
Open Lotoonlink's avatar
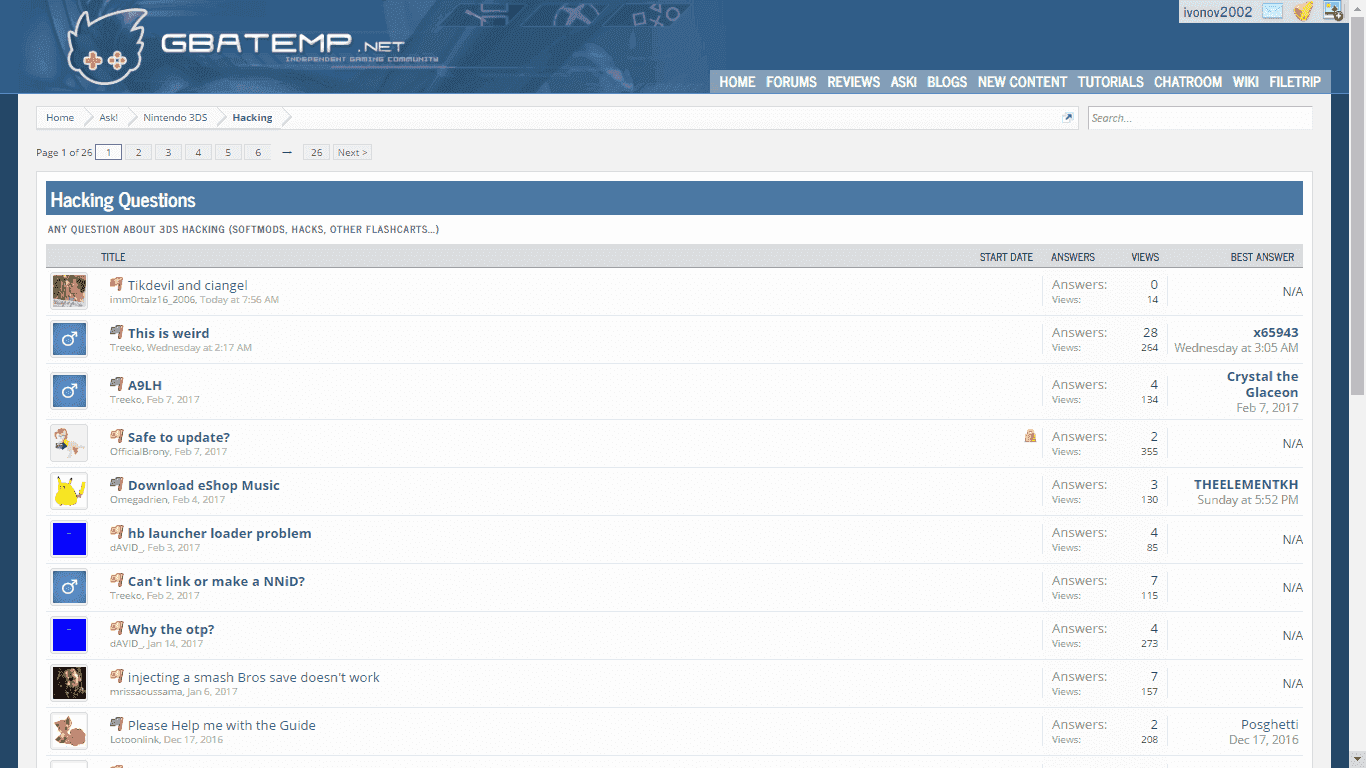(x=70, y=731)
